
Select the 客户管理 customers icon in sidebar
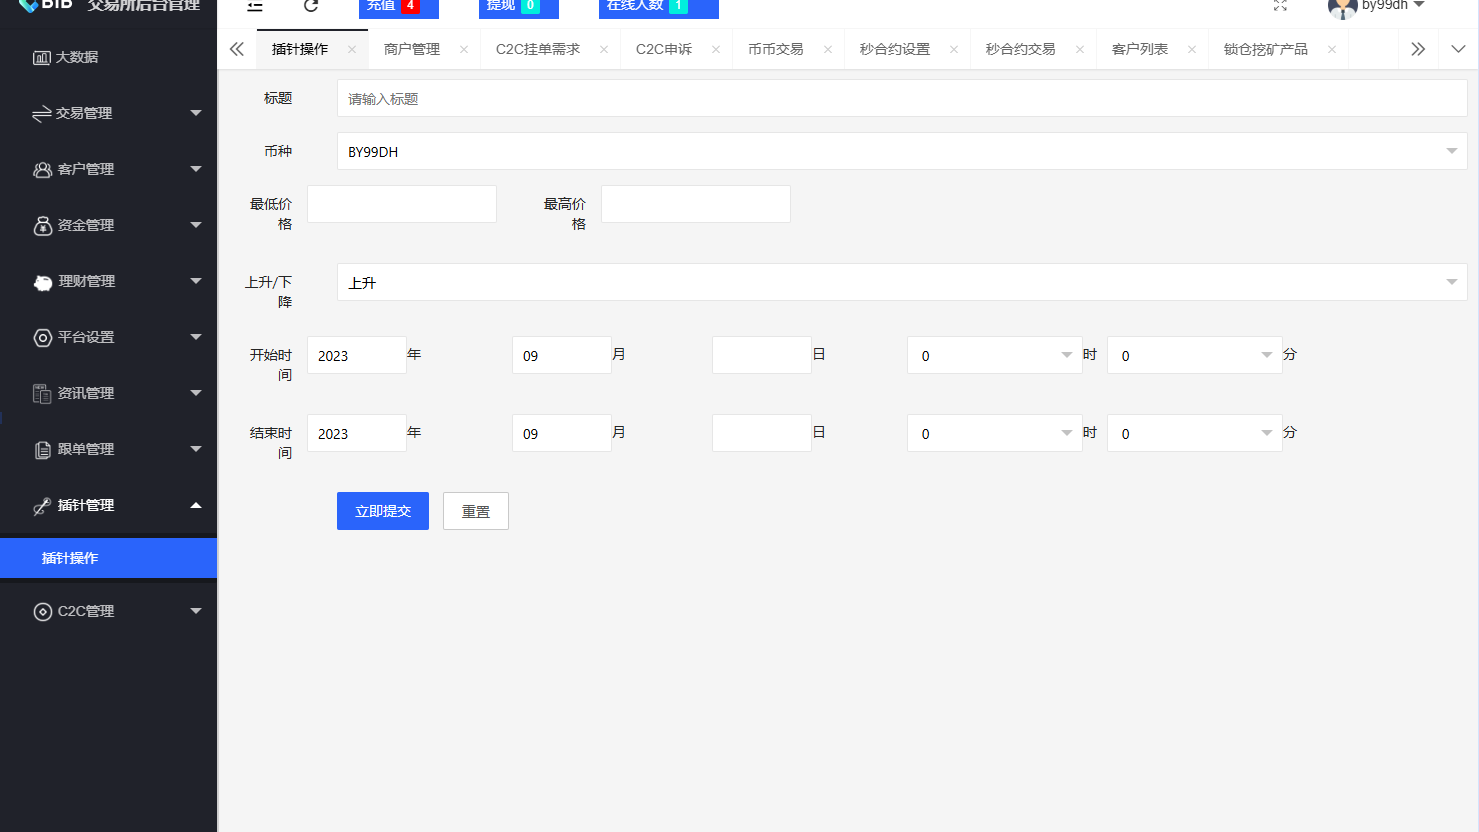click(x=41, y=169)
